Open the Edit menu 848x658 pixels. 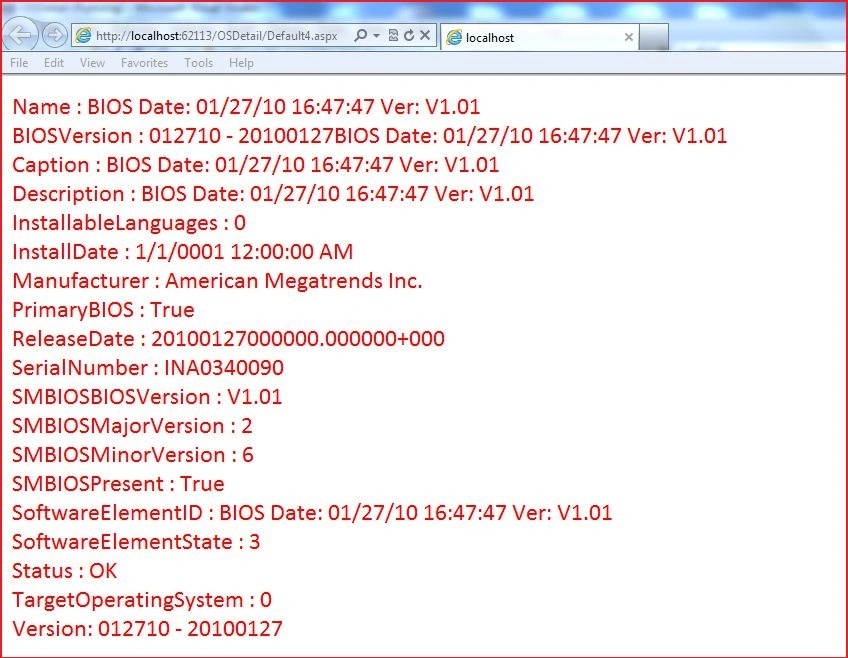(x=54, y=63)
